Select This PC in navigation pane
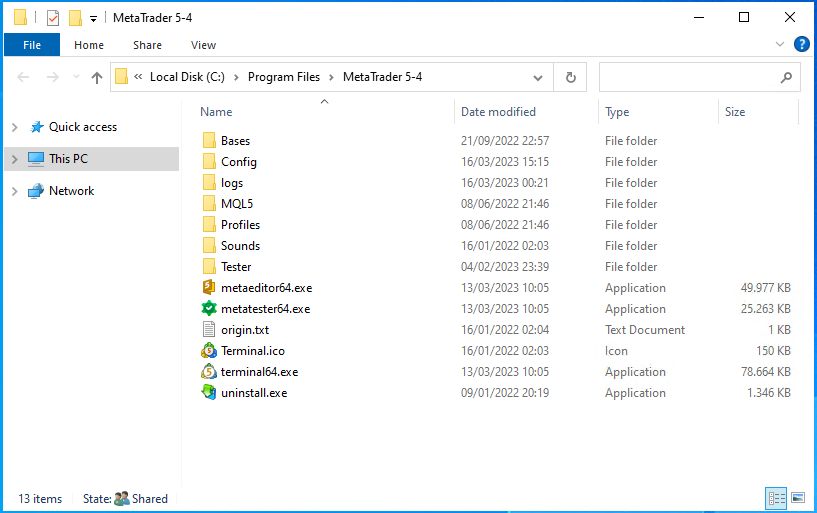 point(68,159)
